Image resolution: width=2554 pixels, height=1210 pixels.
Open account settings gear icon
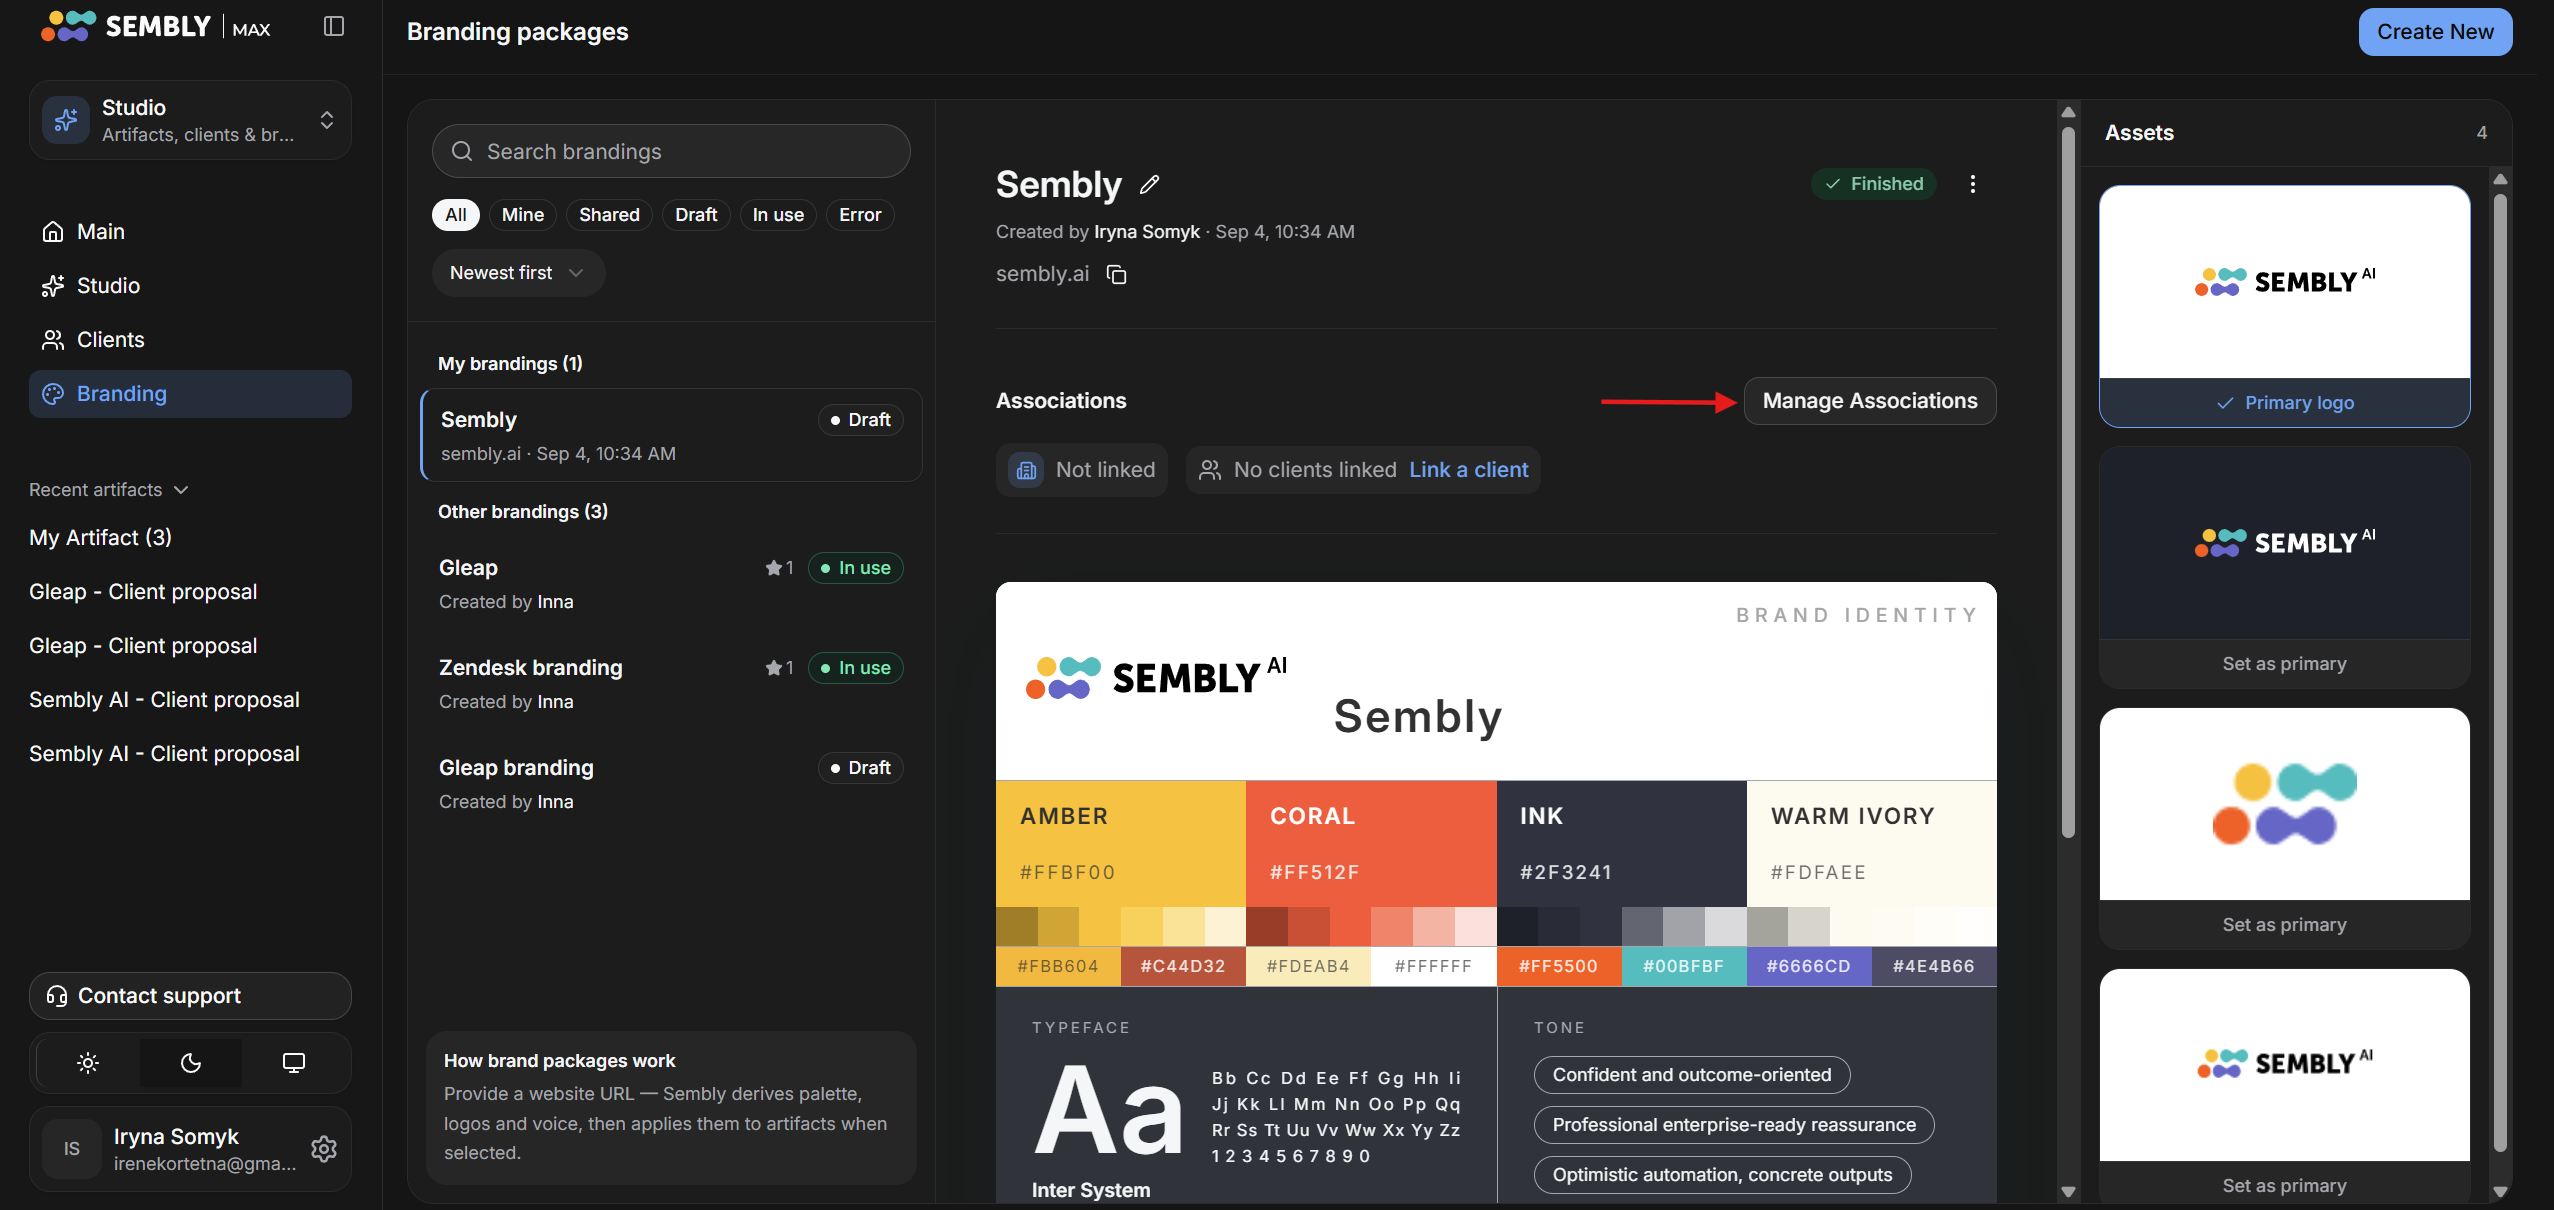[x=323, y=1148]
